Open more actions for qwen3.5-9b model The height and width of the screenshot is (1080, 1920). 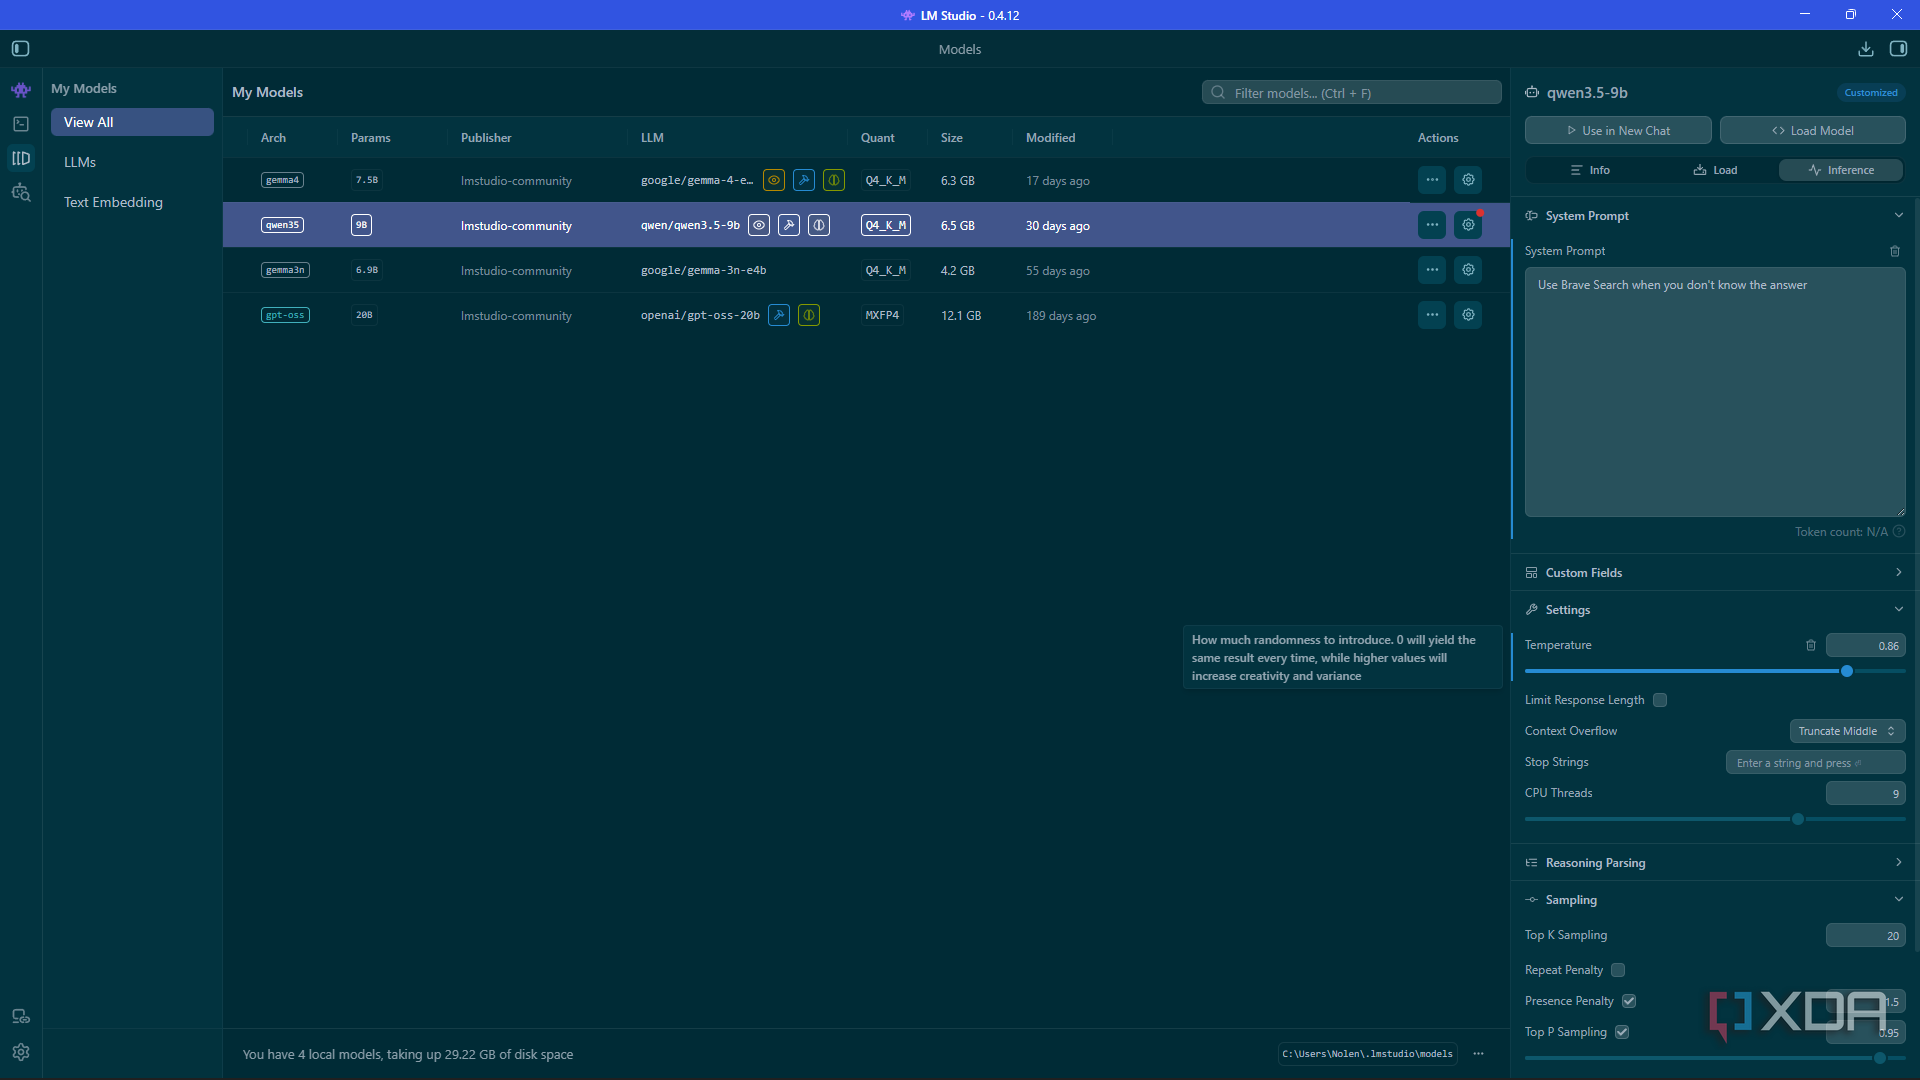pyautogui.click(x=1432, y=225)
